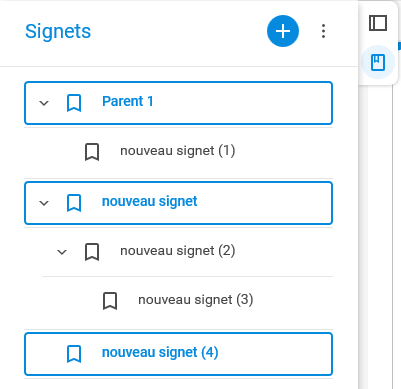This screenshot has width=401, height=389.
Task: Click the Signets panel title
Action: [58, 31]
